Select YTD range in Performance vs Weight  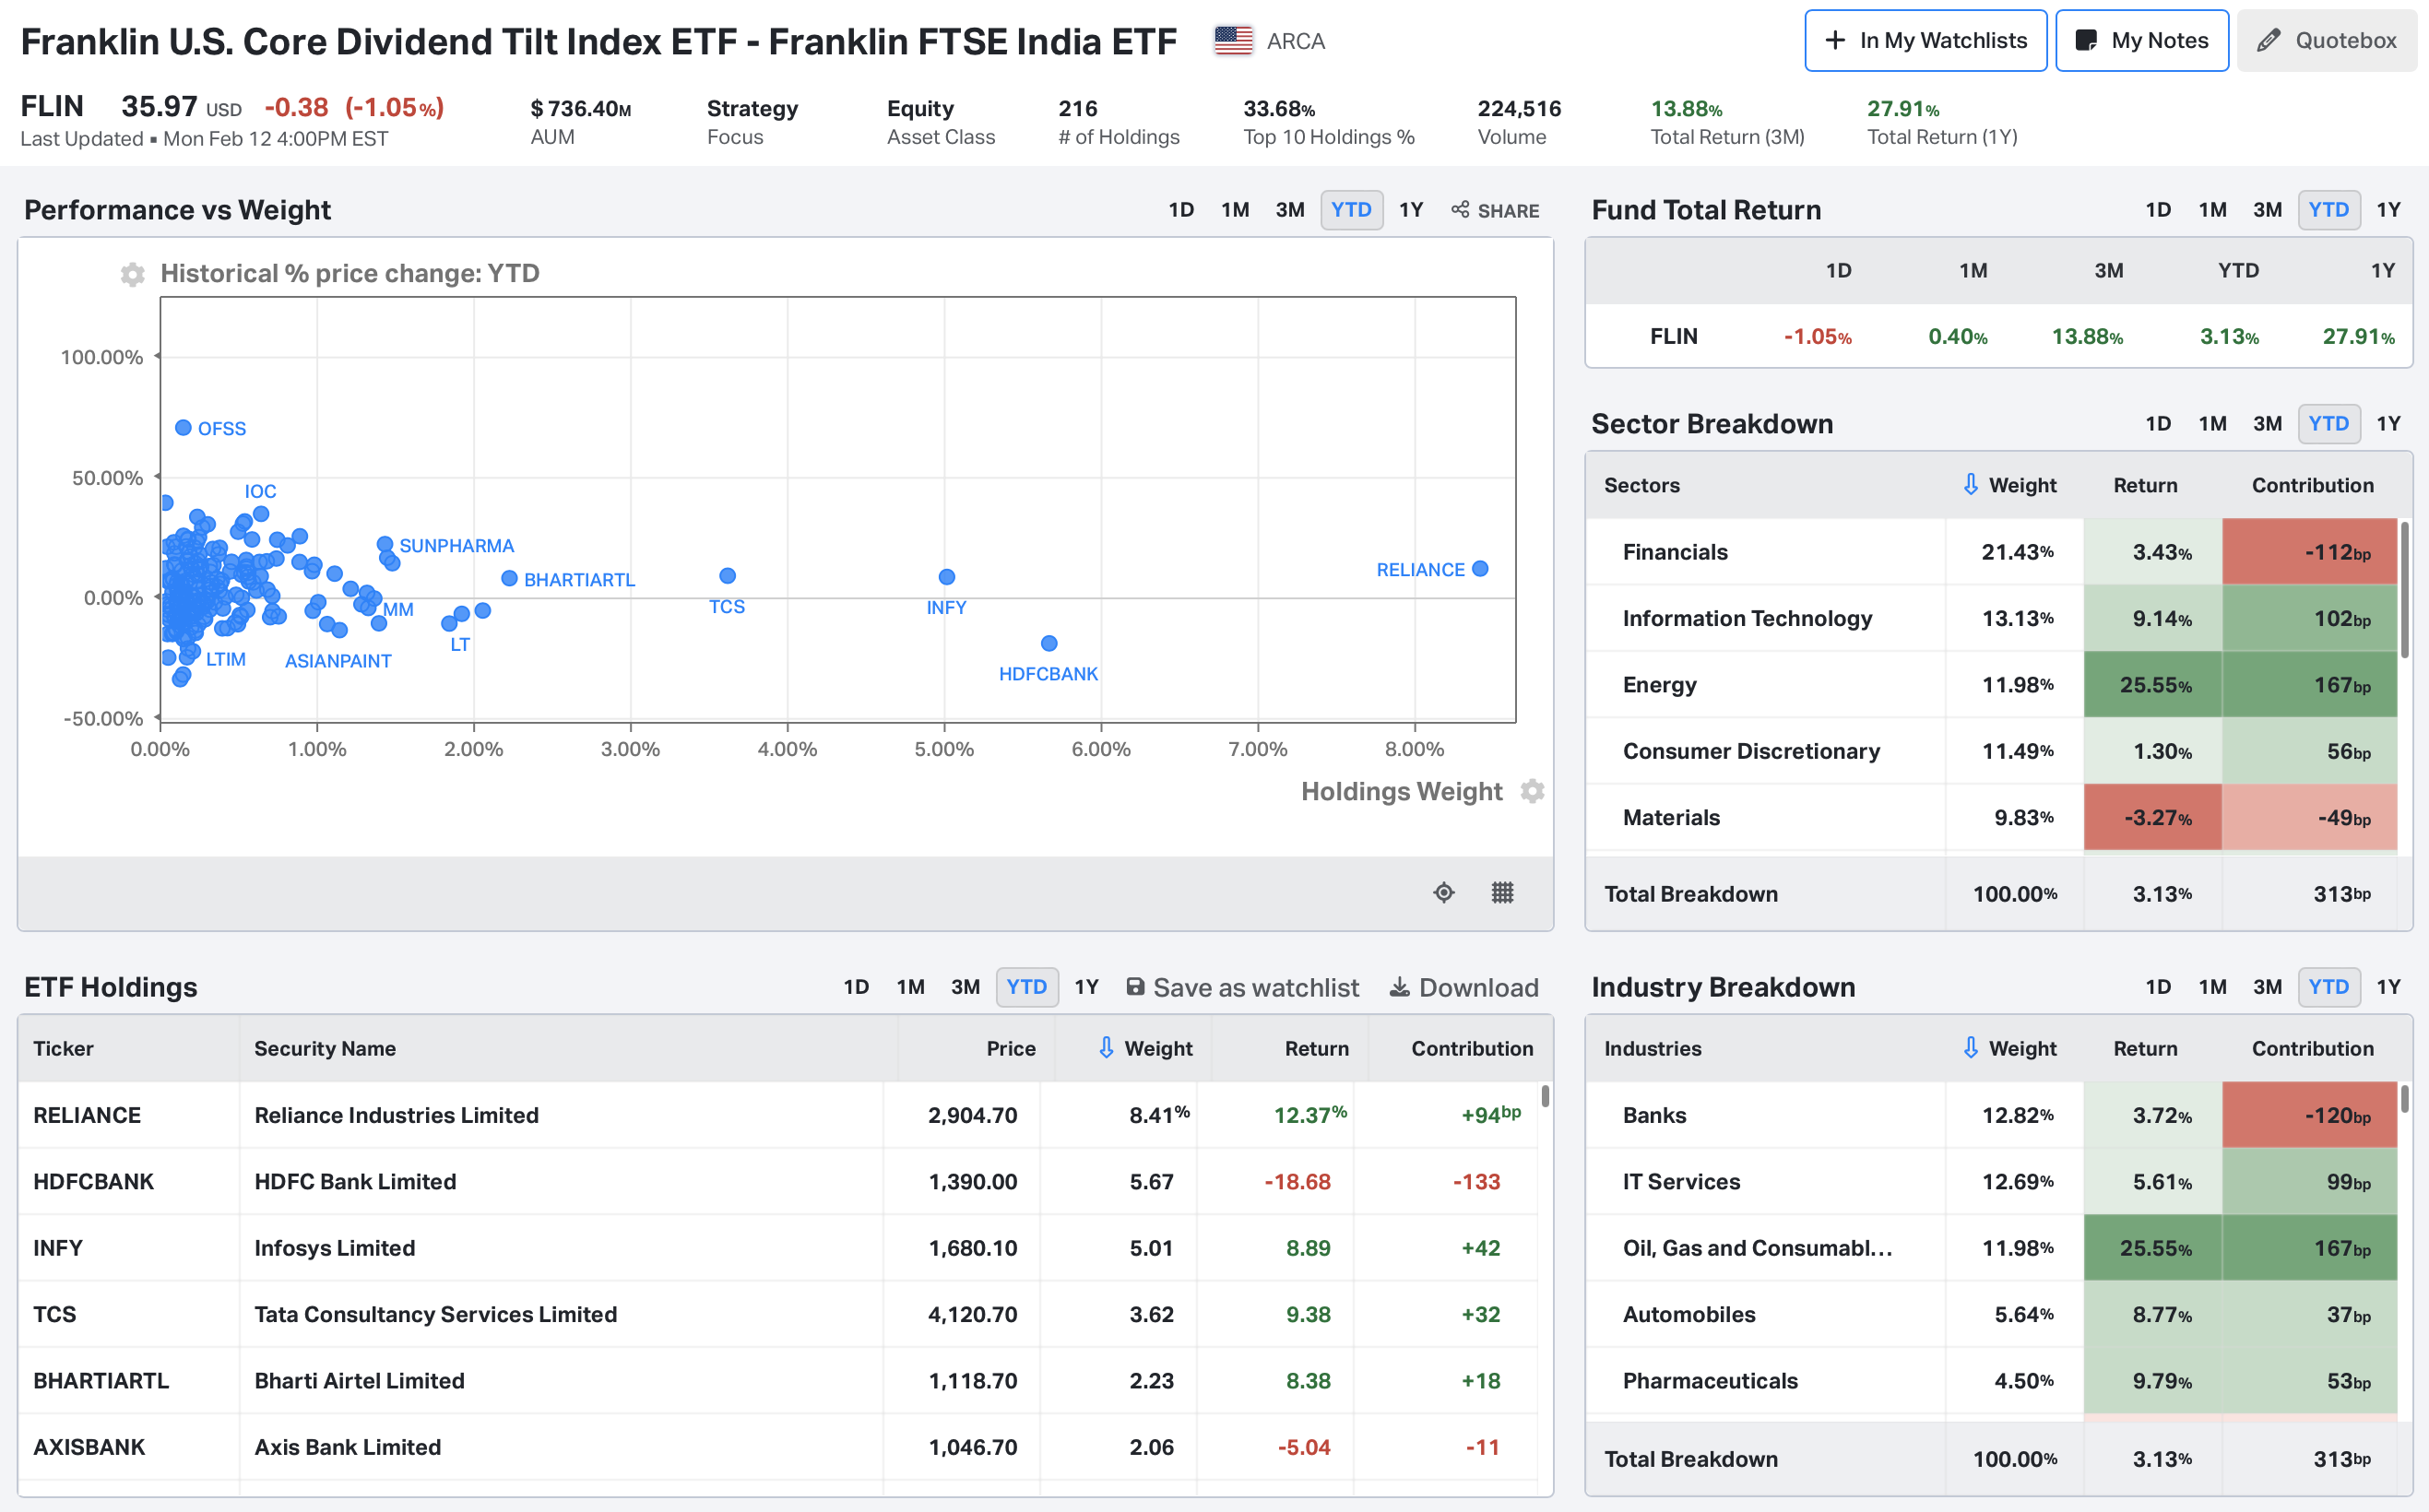1351,210
